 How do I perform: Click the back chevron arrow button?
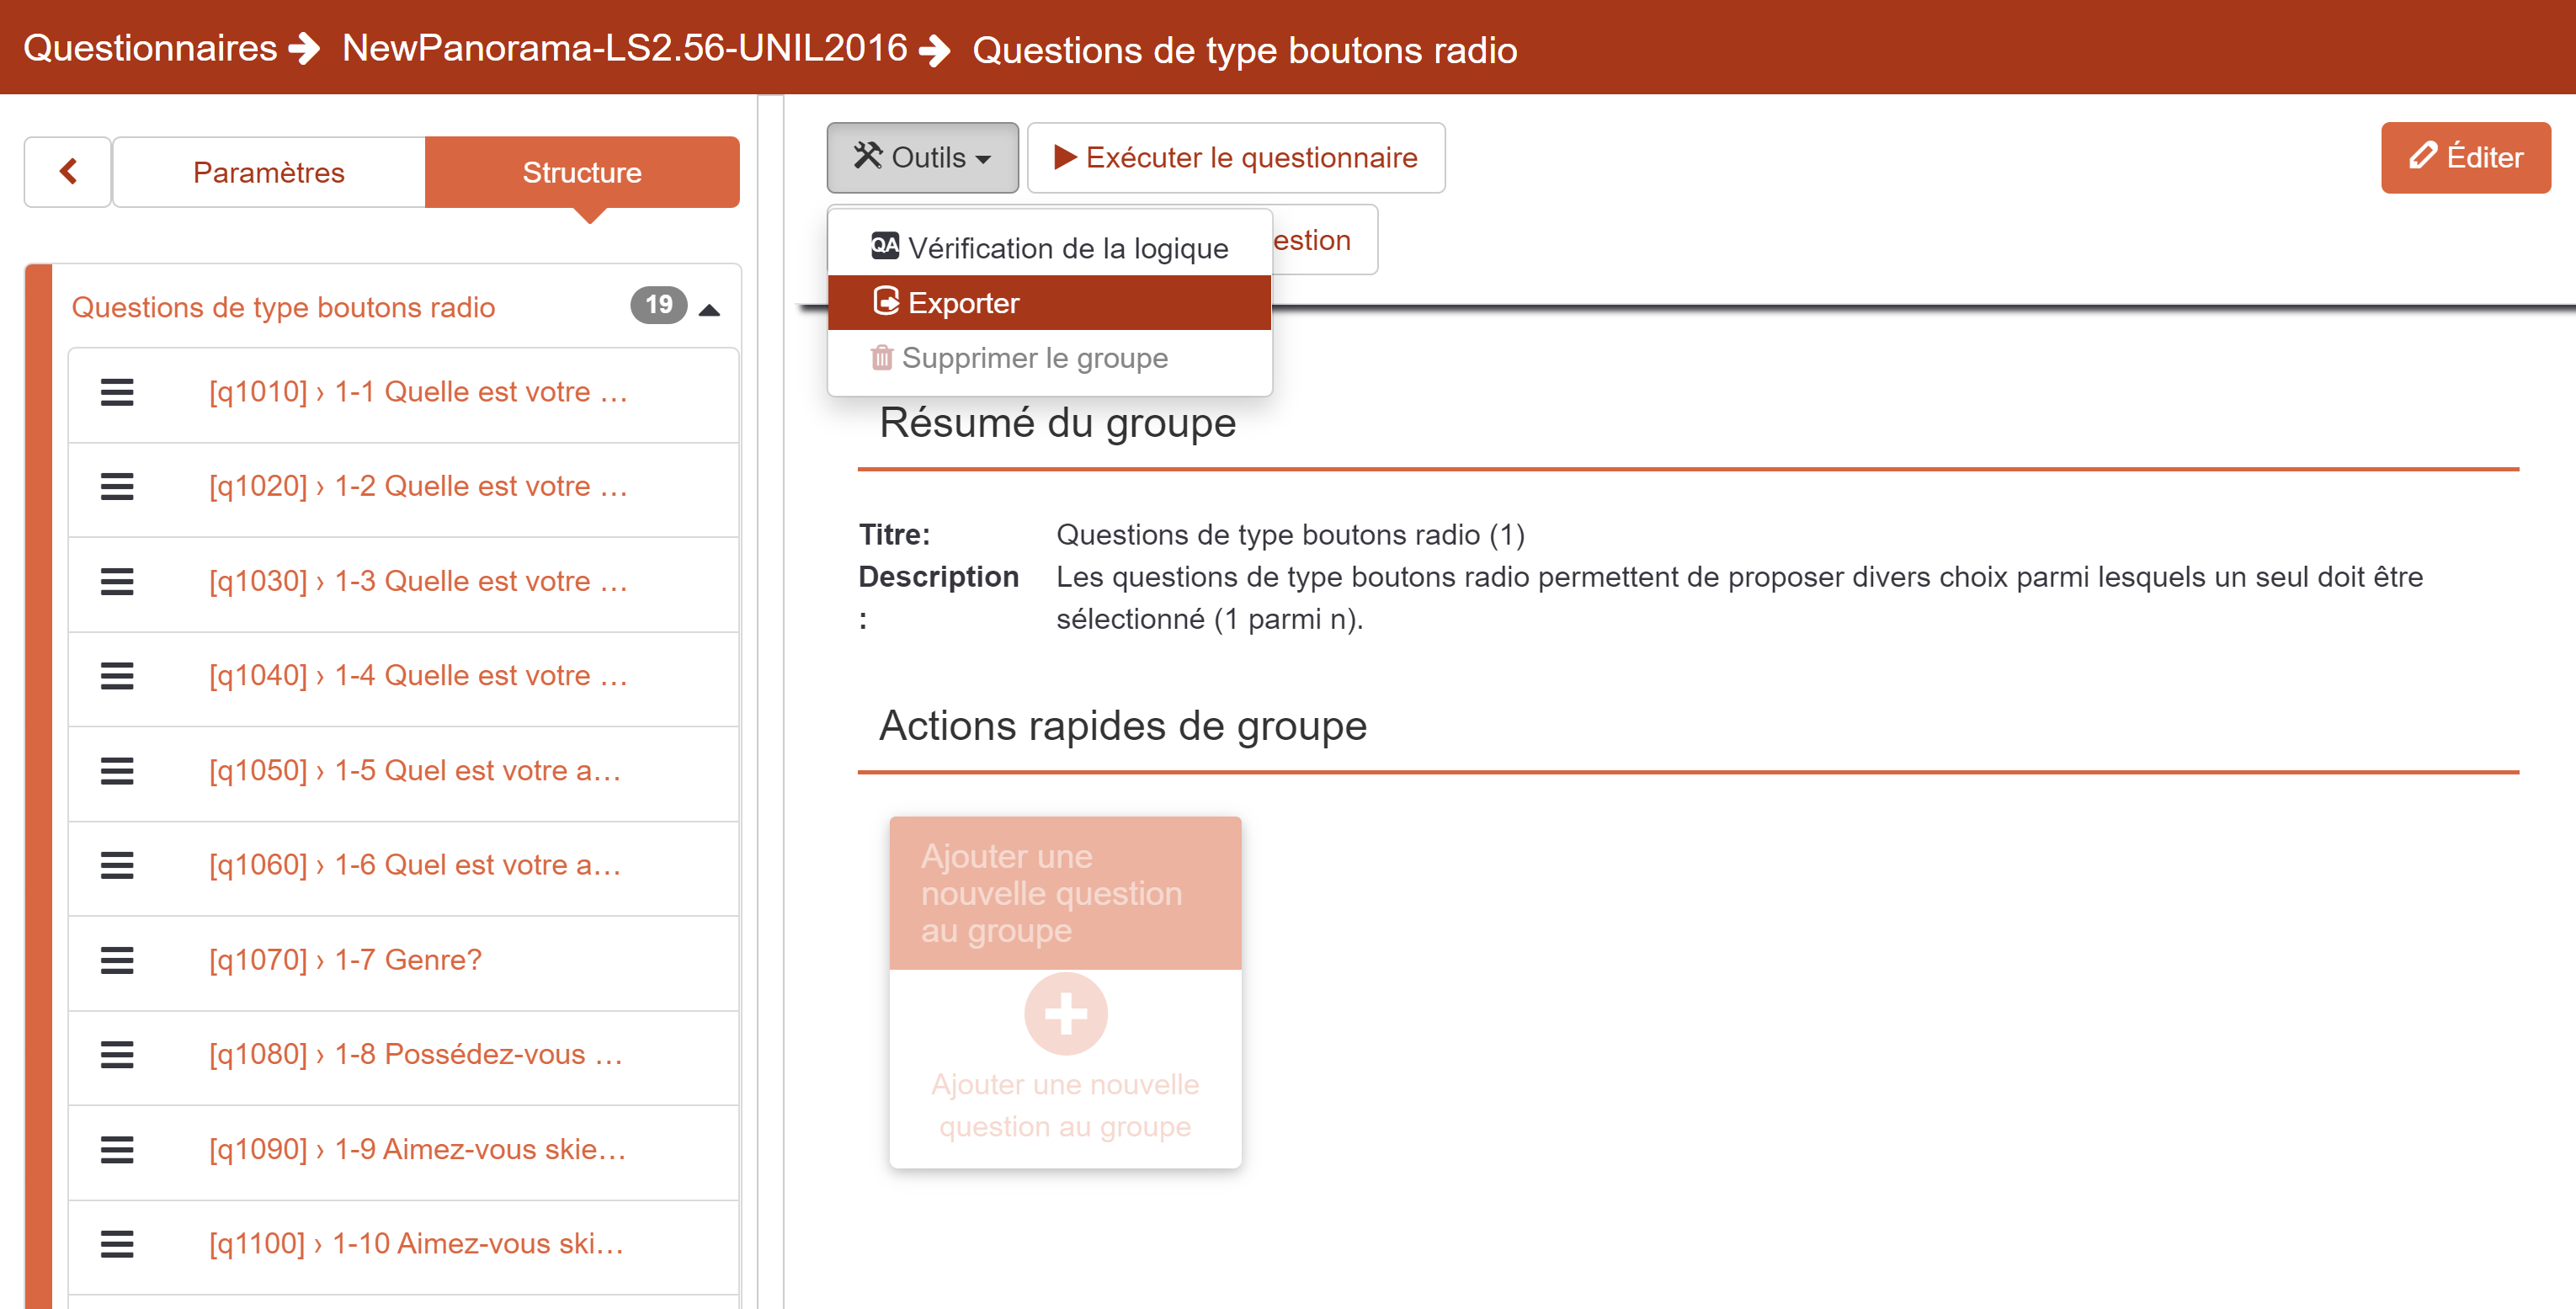[x=68, y=171]
